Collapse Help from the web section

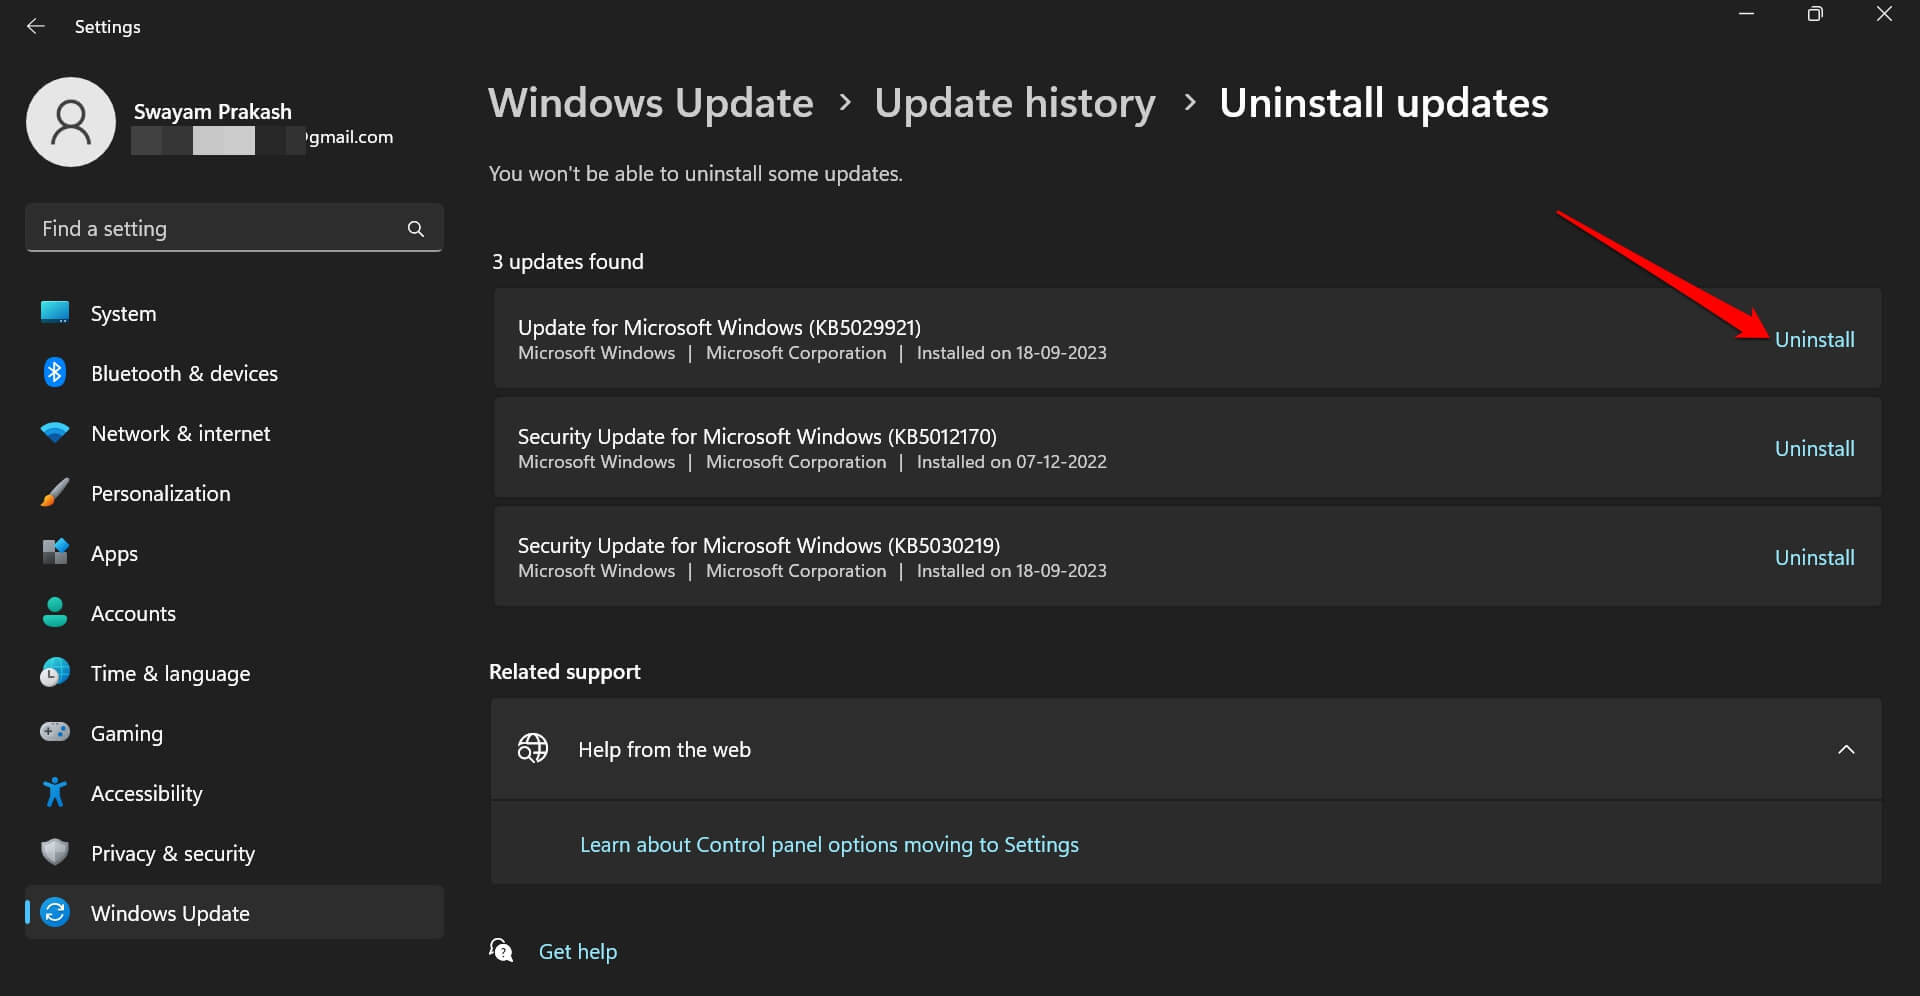pyautogui.click(x=1846, y=749)
